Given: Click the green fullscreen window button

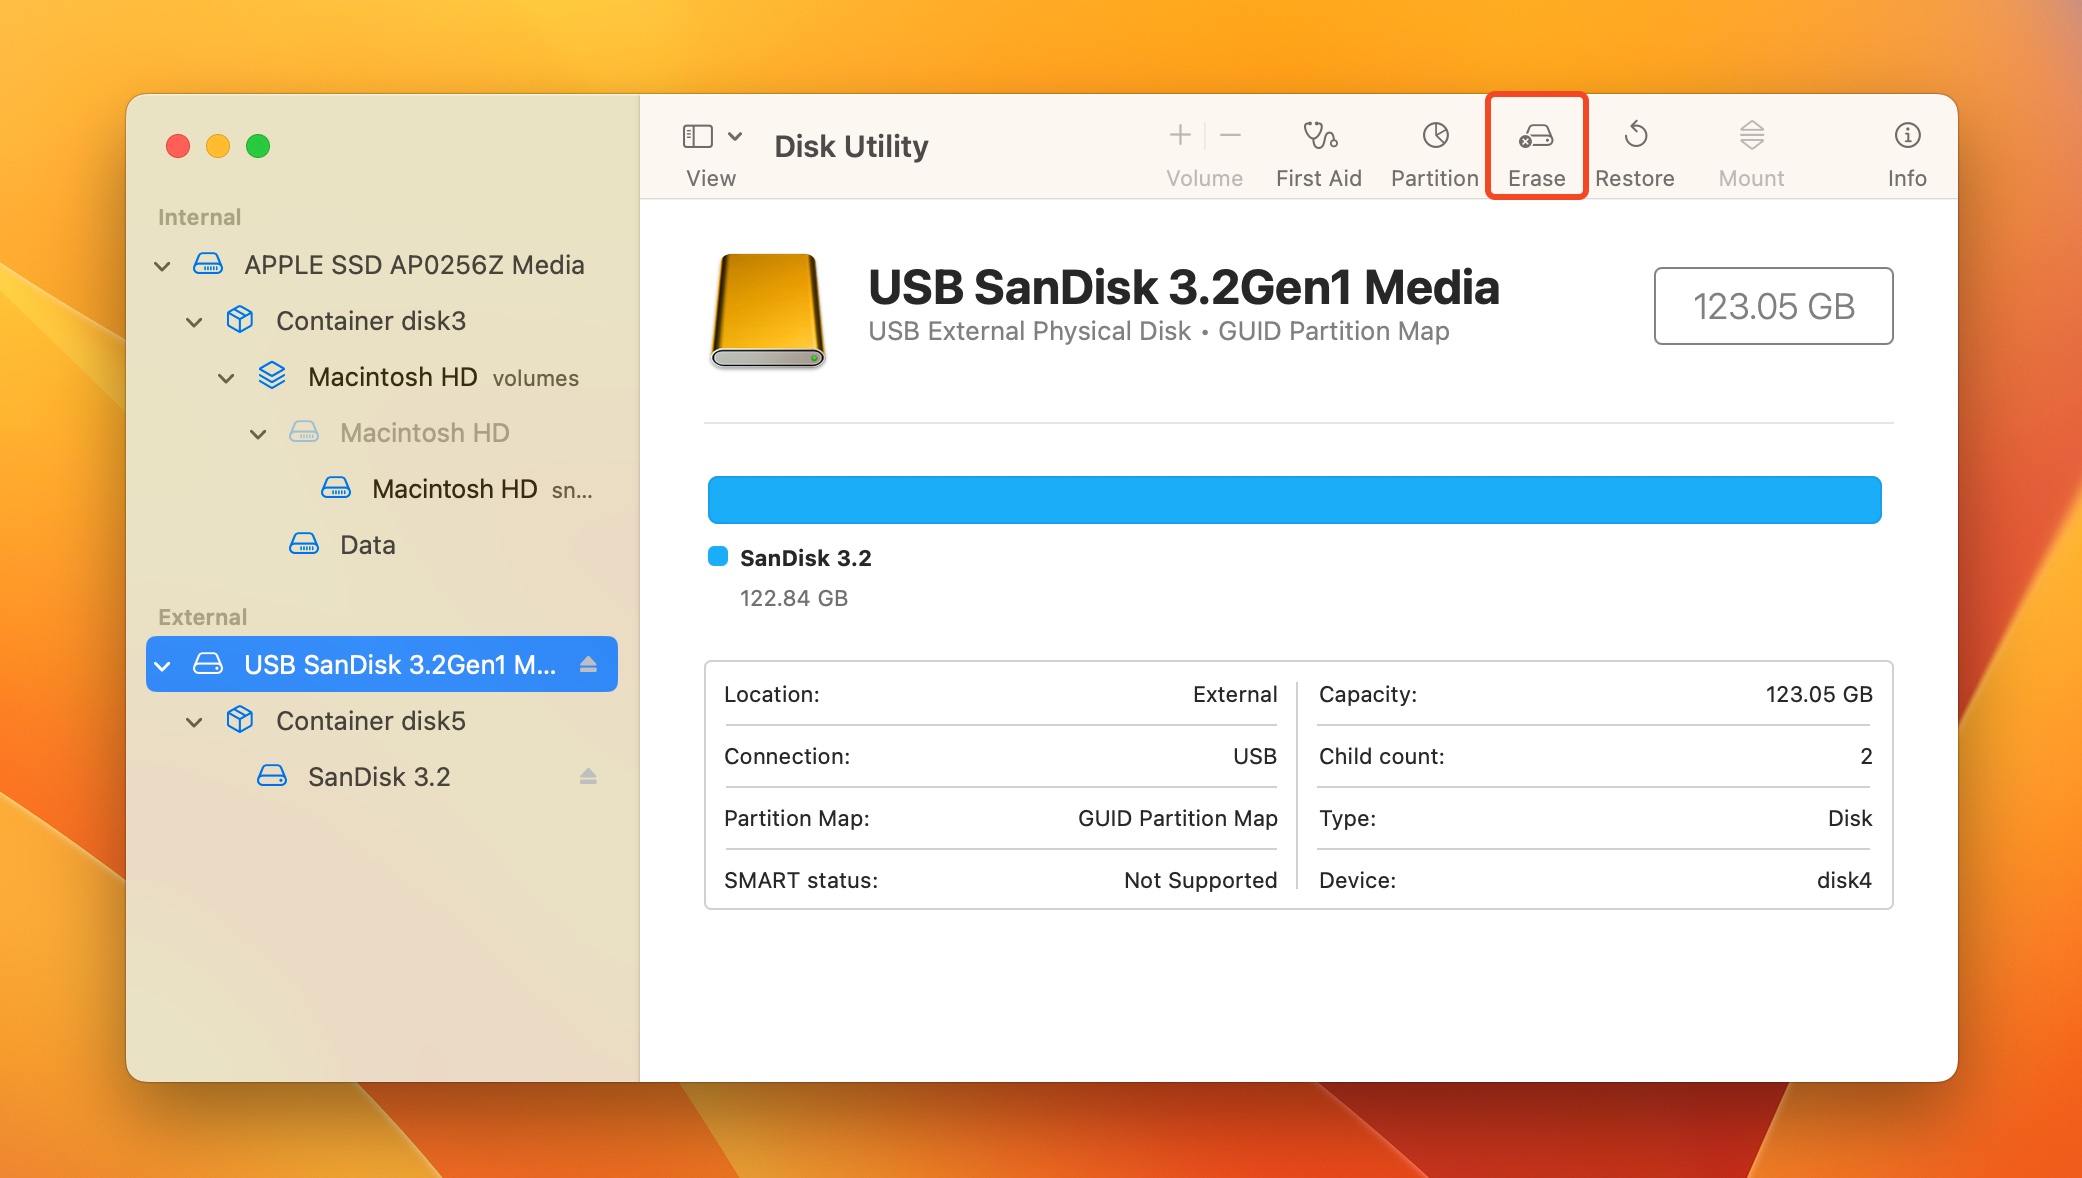Looking at the screenshot, I should click(x=258, y=146).
